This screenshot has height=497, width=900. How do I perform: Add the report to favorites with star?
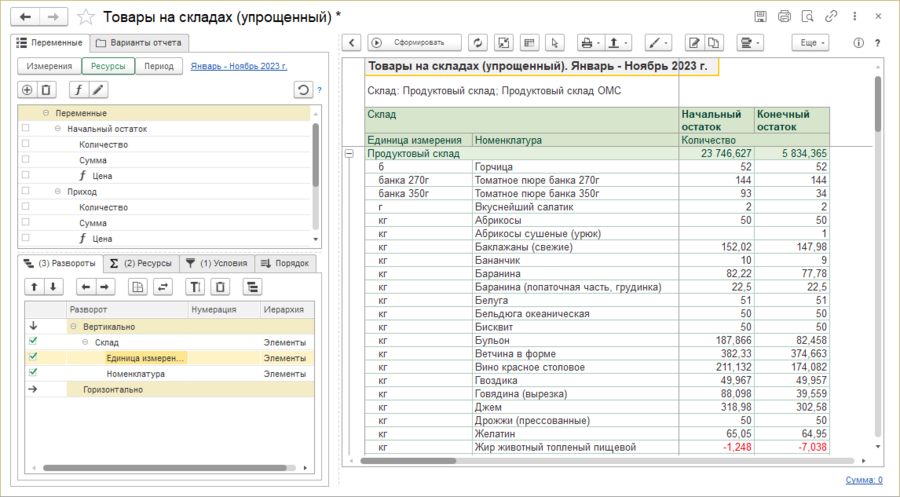click(x=87, y=17)
